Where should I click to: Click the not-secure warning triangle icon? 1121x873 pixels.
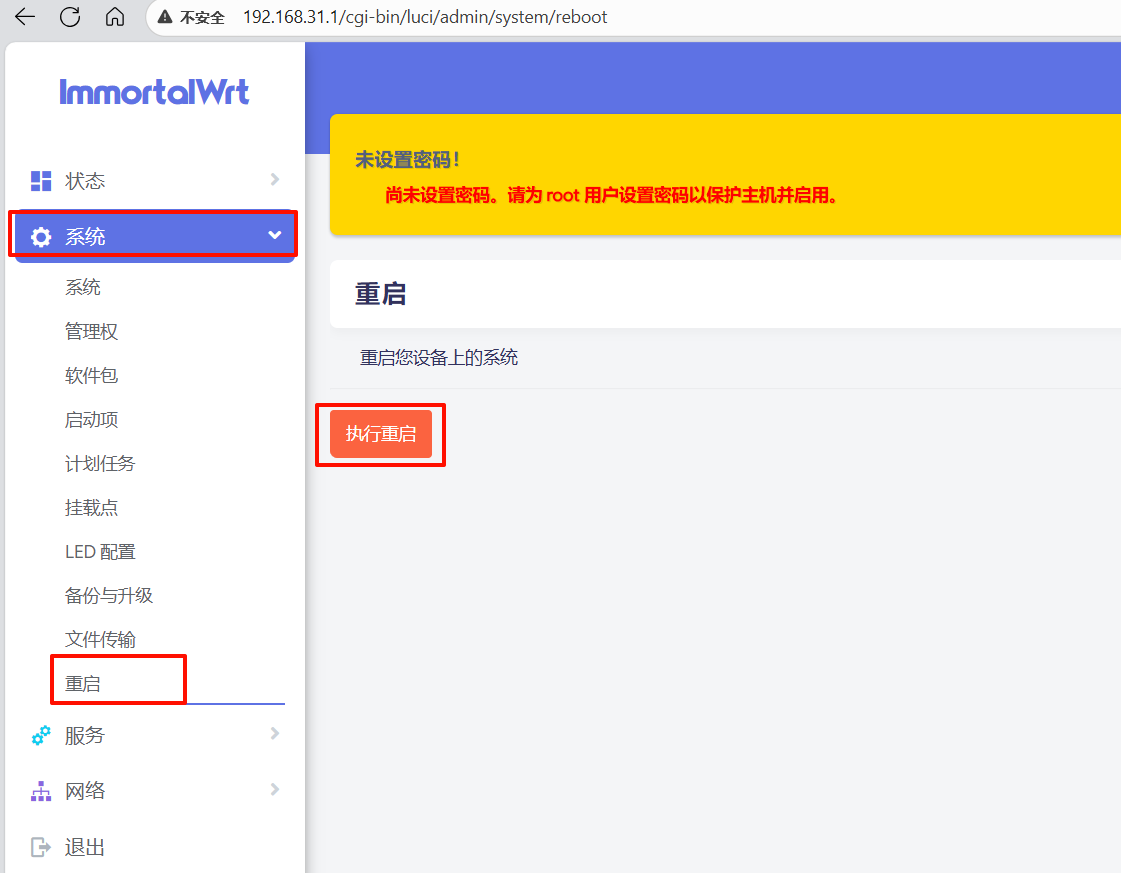[165, 17]
